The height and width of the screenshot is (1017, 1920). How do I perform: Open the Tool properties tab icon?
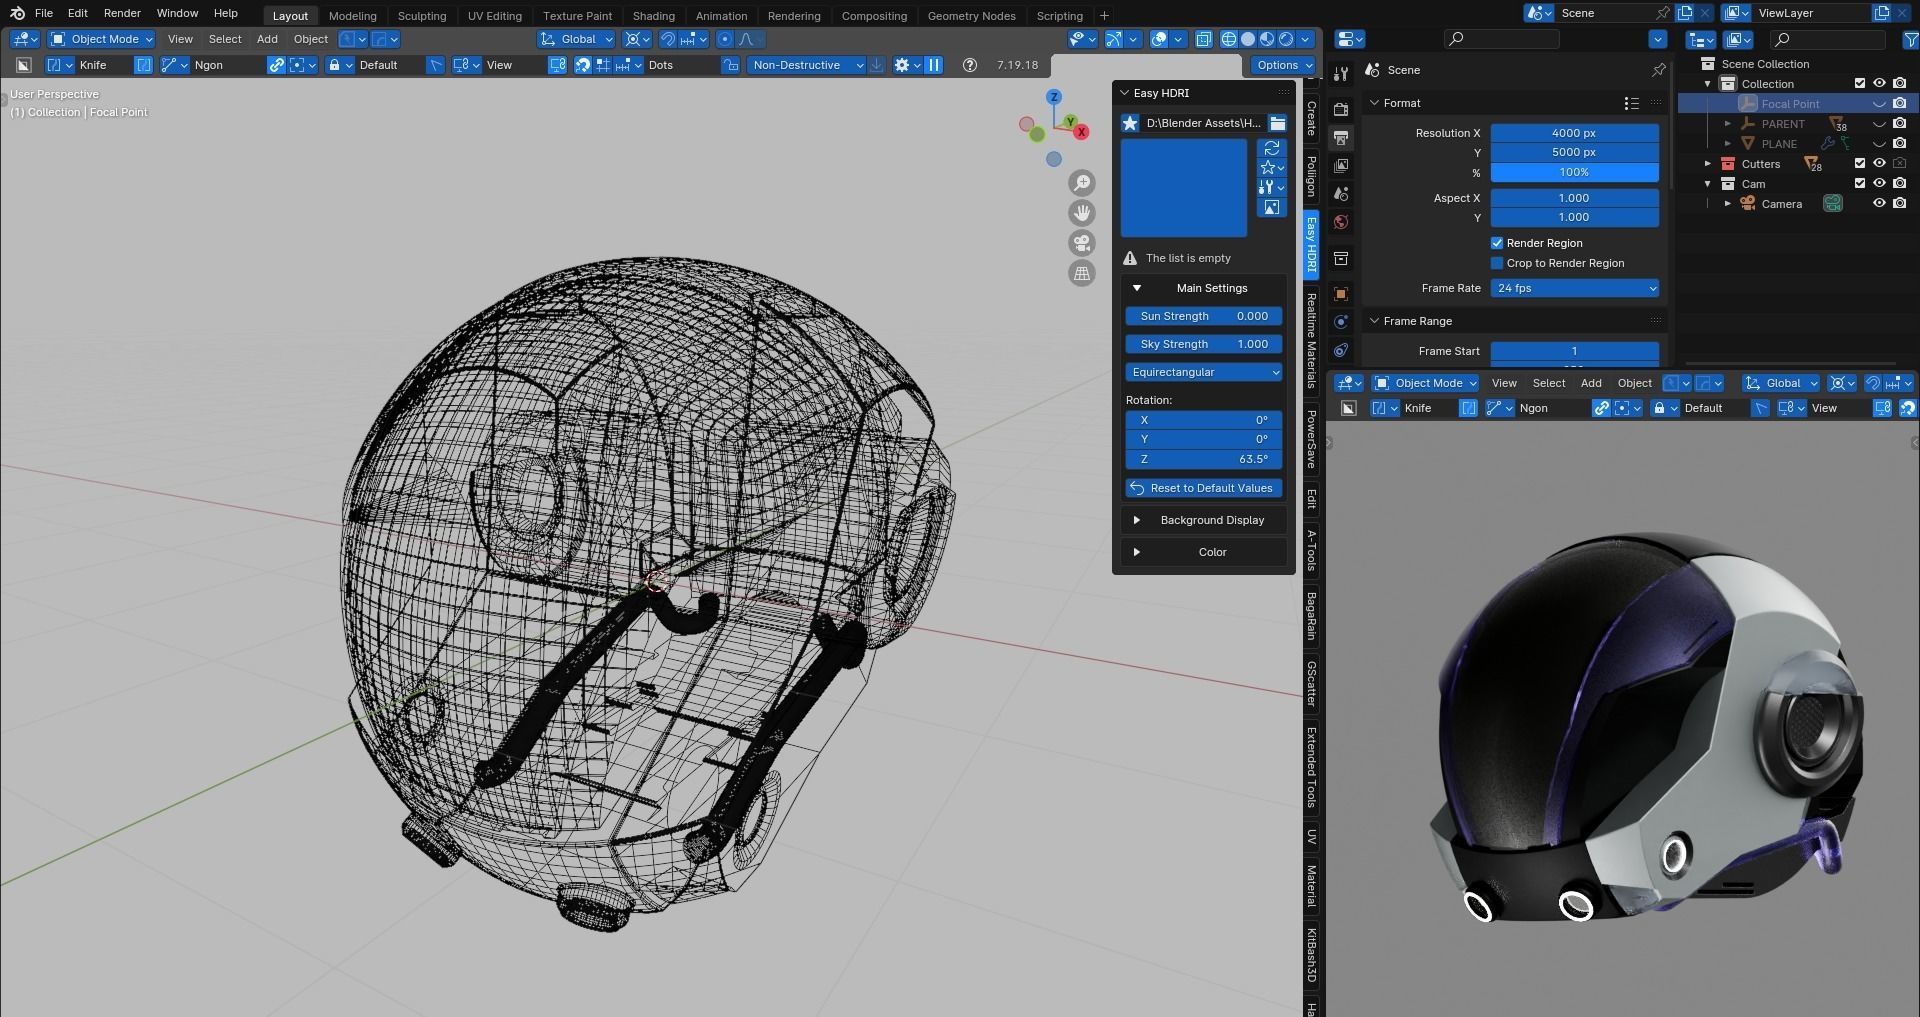(1341, 73)
